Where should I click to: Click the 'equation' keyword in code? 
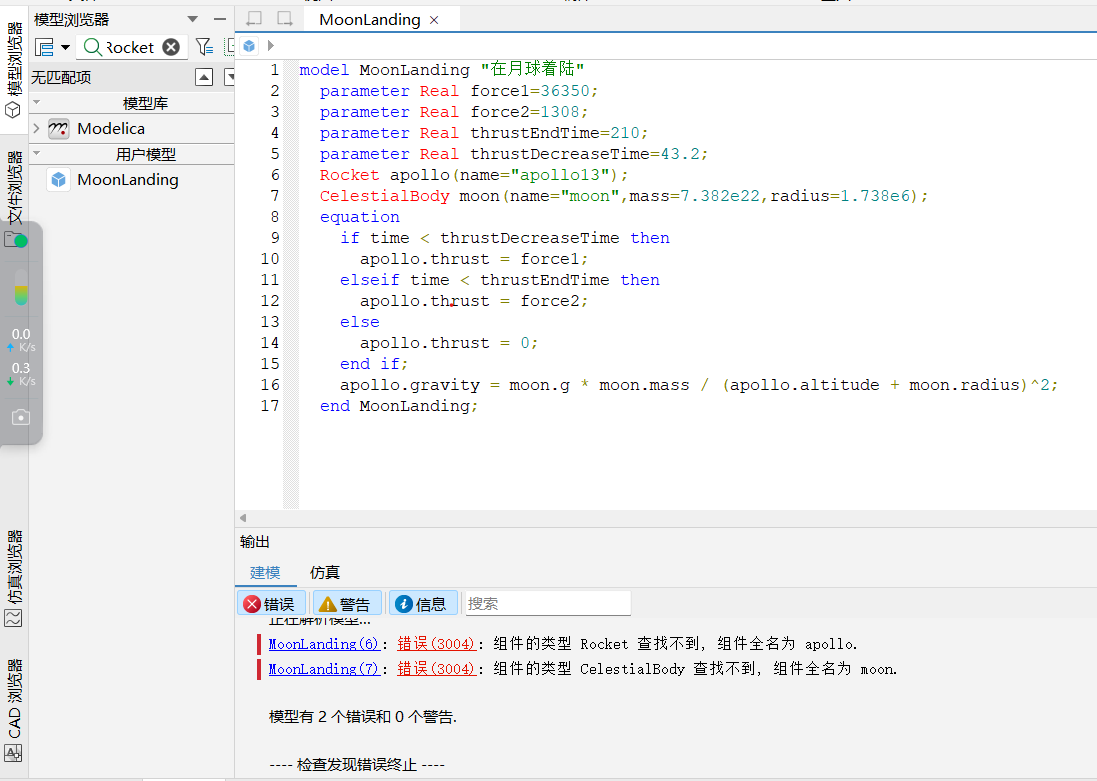coord(360,217)
